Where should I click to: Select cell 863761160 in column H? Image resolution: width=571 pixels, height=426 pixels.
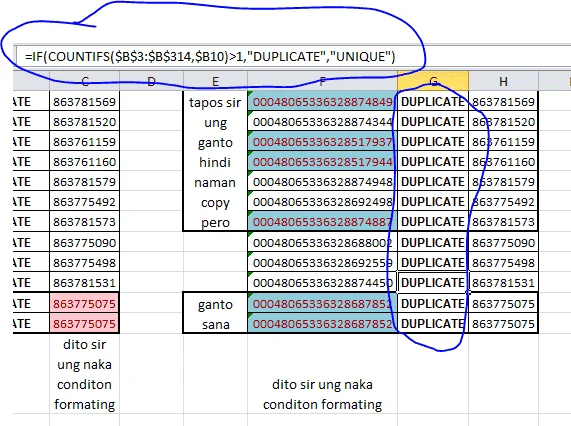coord(503,161)
